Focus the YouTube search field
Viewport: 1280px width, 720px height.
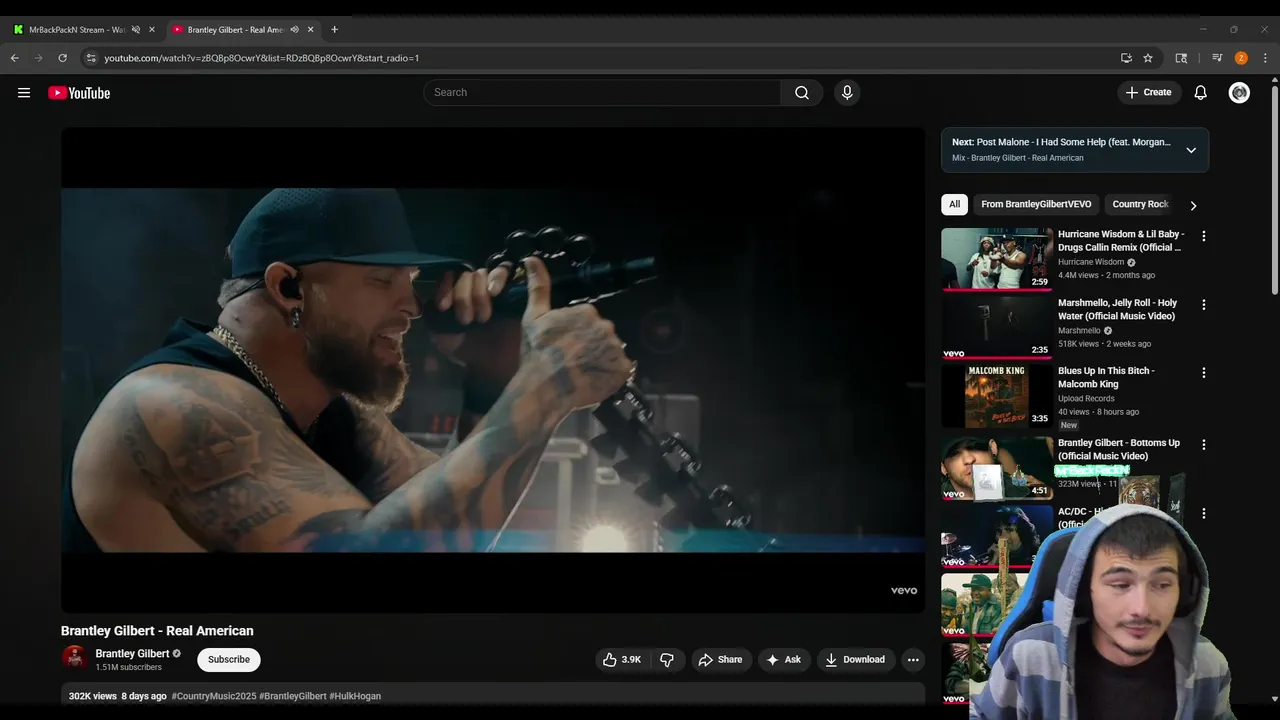(603, 93)
